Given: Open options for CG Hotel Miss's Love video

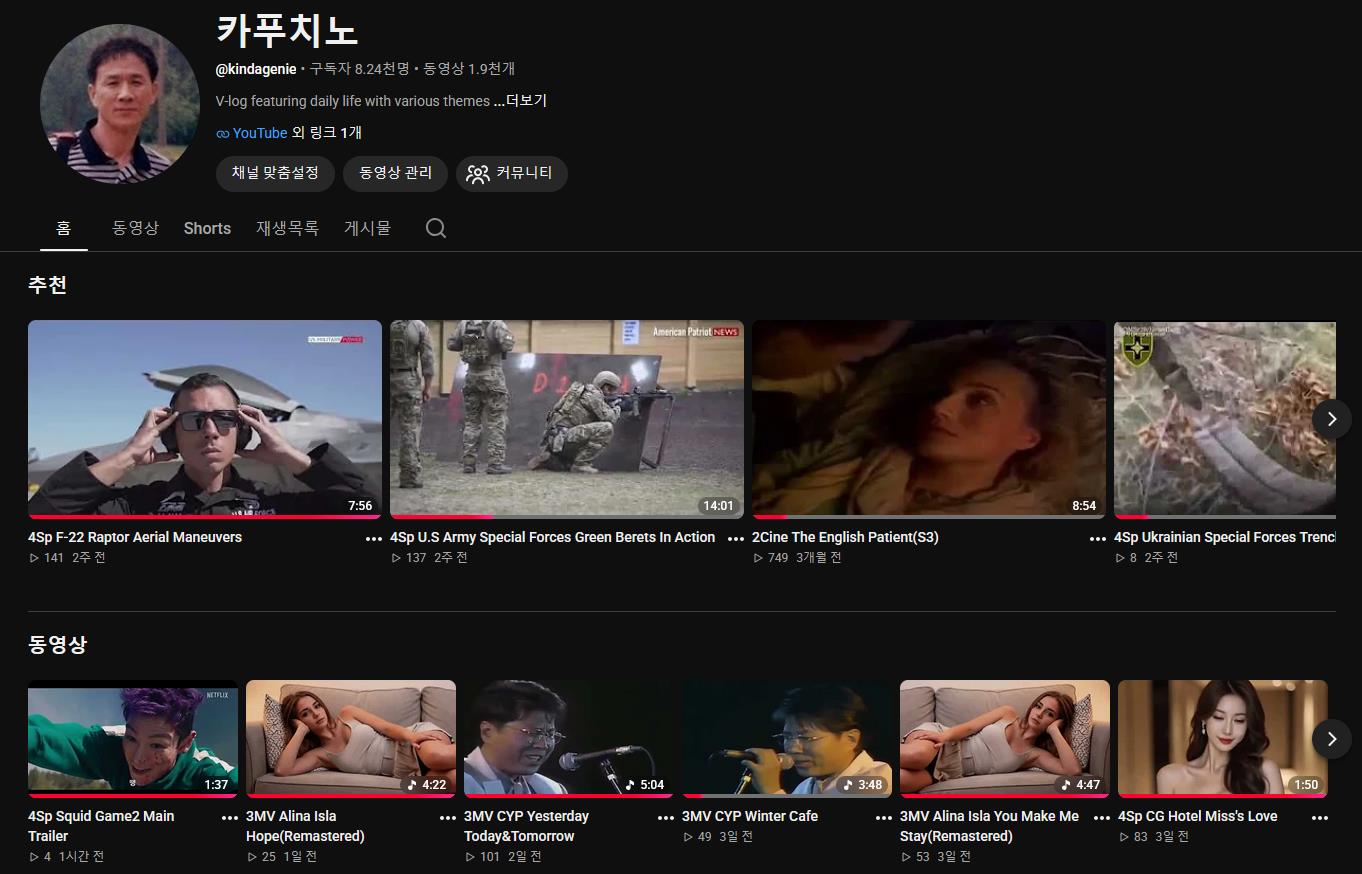Looking at the screenshot, I should tap(1320, 817).
